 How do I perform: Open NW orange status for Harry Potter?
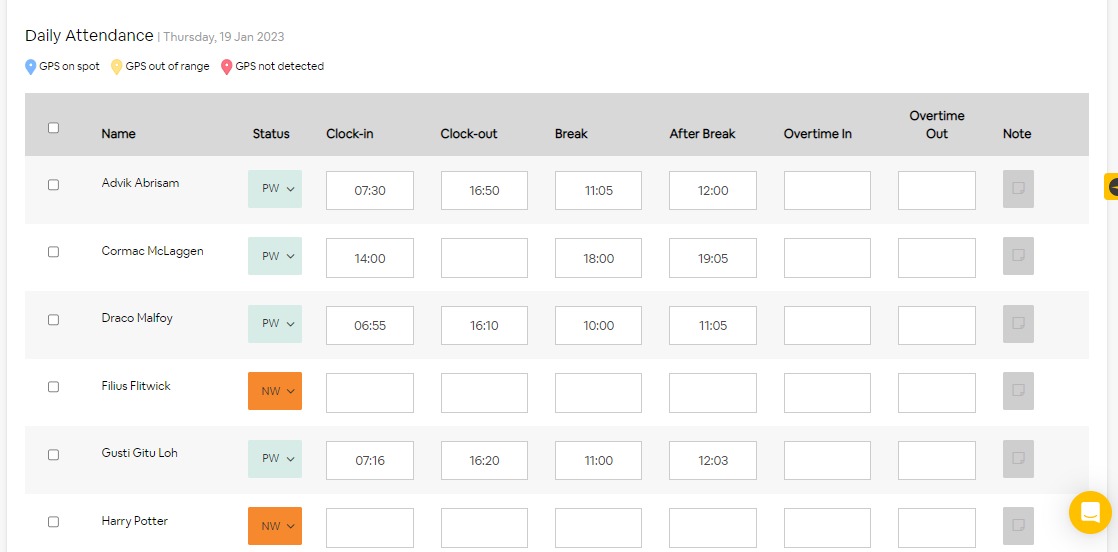tap(275, 526)
